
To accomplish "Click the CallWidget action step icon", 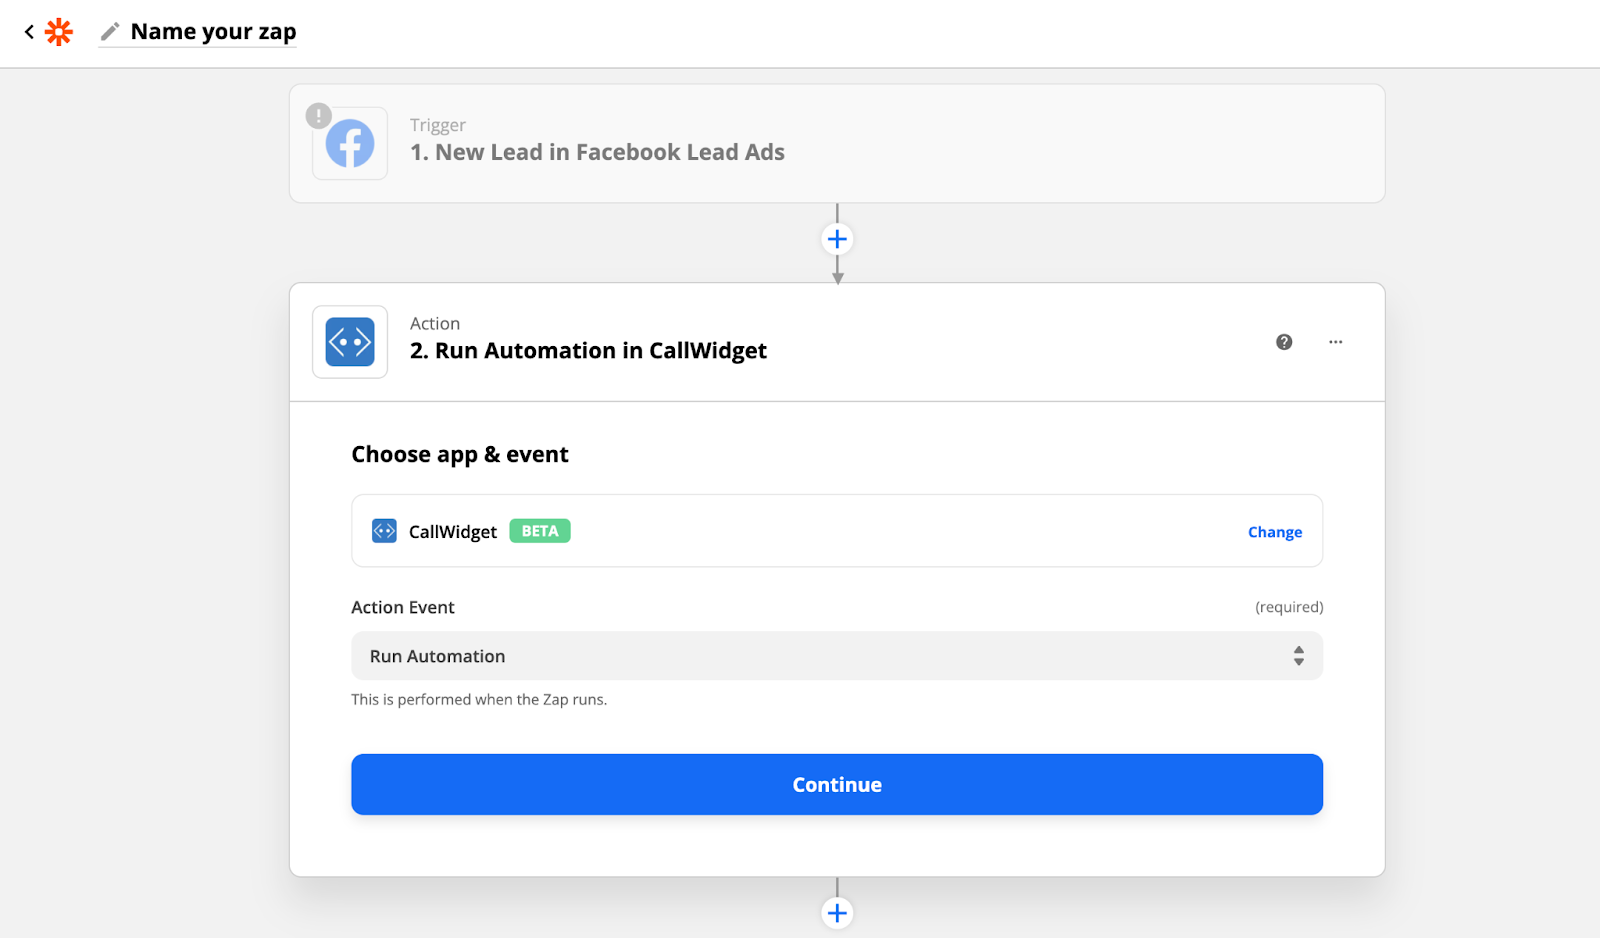I will coord(350,342).
